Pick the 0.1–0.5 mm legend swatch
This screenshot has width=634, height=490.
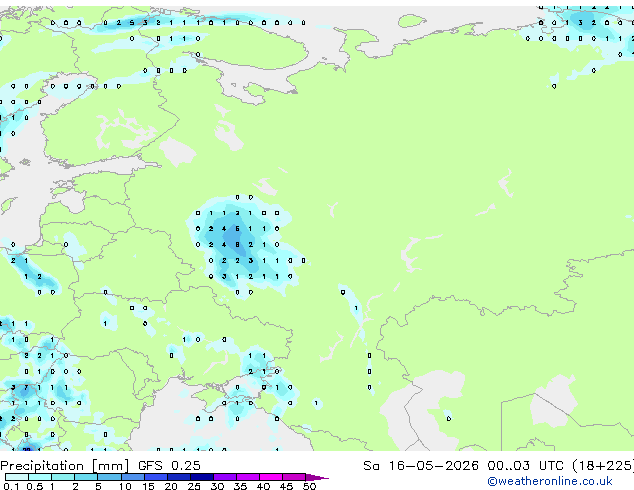point(17,477)
